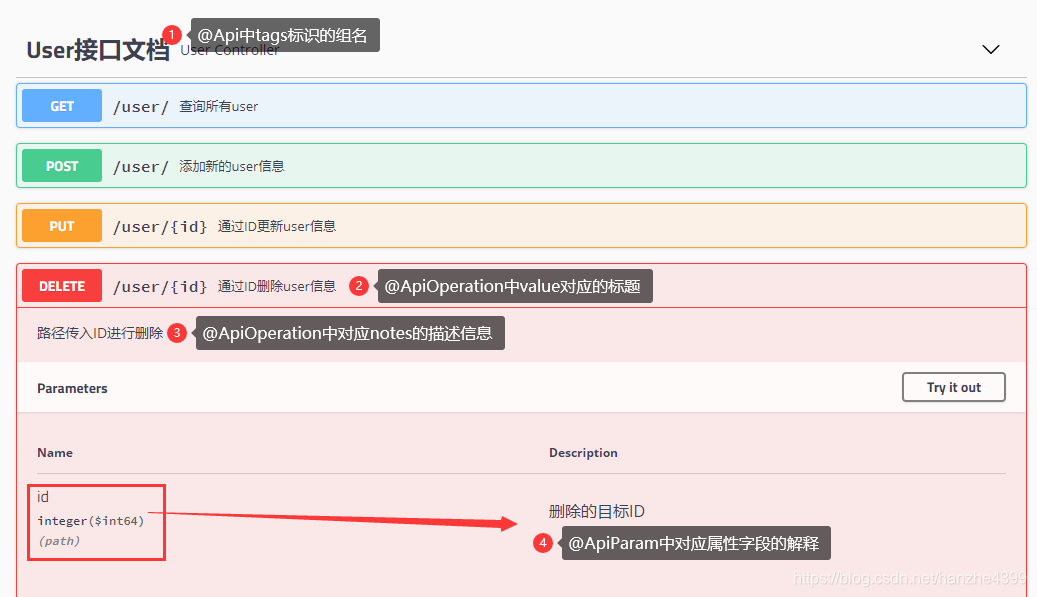Click the 查询所有user summary text
The width and height of the screenshot is (1037, 597).
pyautogui.click(x=218, y=106)
